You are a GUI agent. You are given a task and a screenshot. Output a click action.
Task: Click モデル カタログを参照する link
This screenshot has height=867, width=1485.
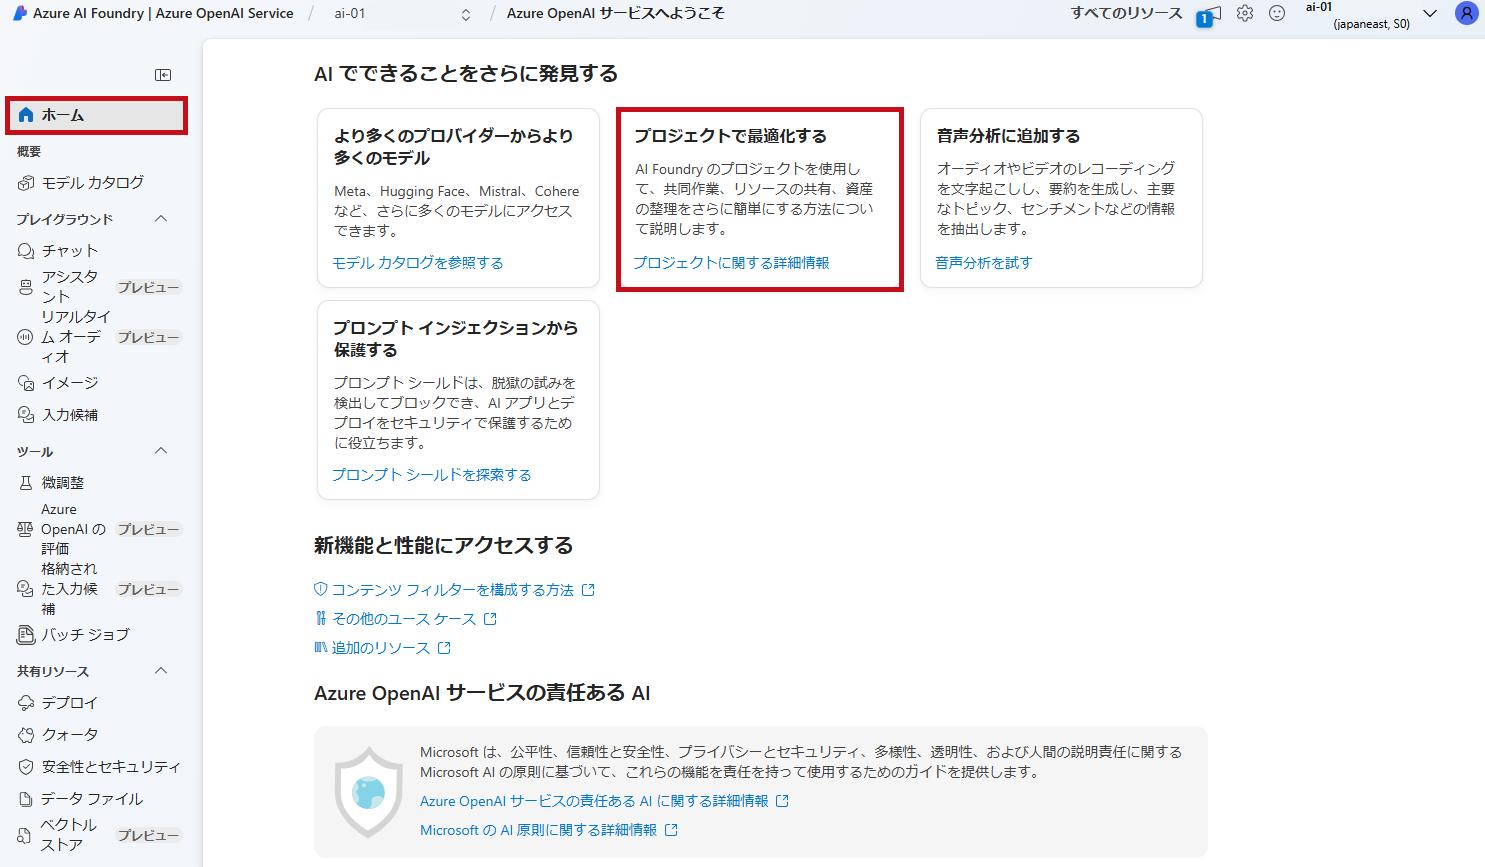tap(418, 263)
